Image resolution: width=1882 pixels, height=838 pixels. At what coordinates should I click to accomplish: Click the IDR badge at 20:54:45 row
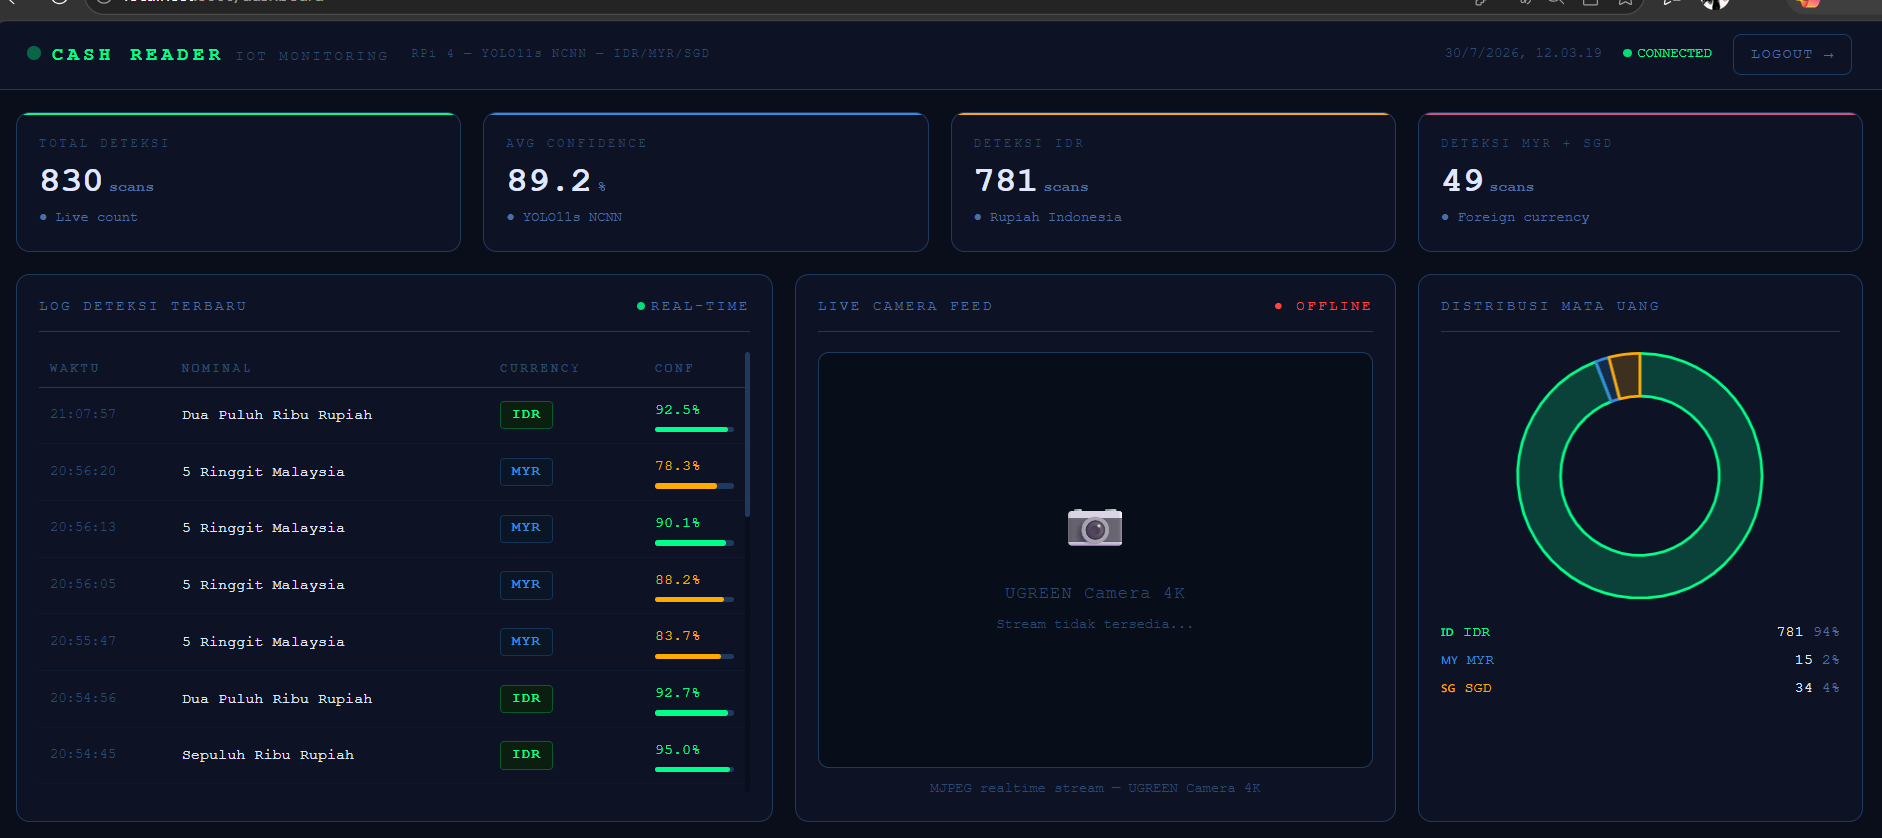click(526, 754)
